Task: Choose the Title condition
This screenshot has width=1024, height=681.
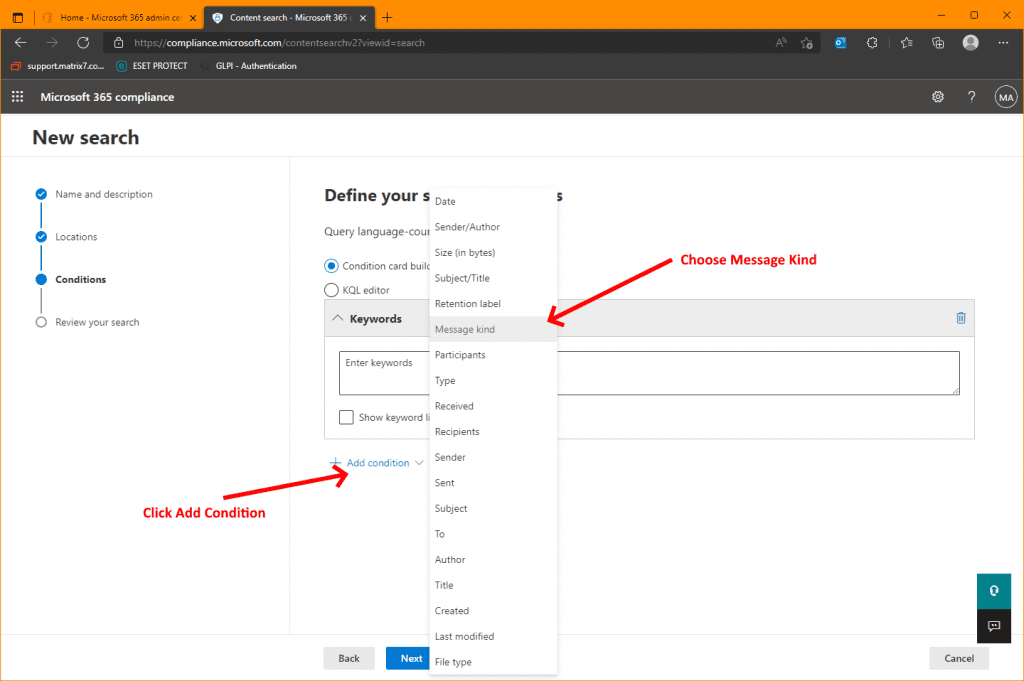Action: point(493,585)
